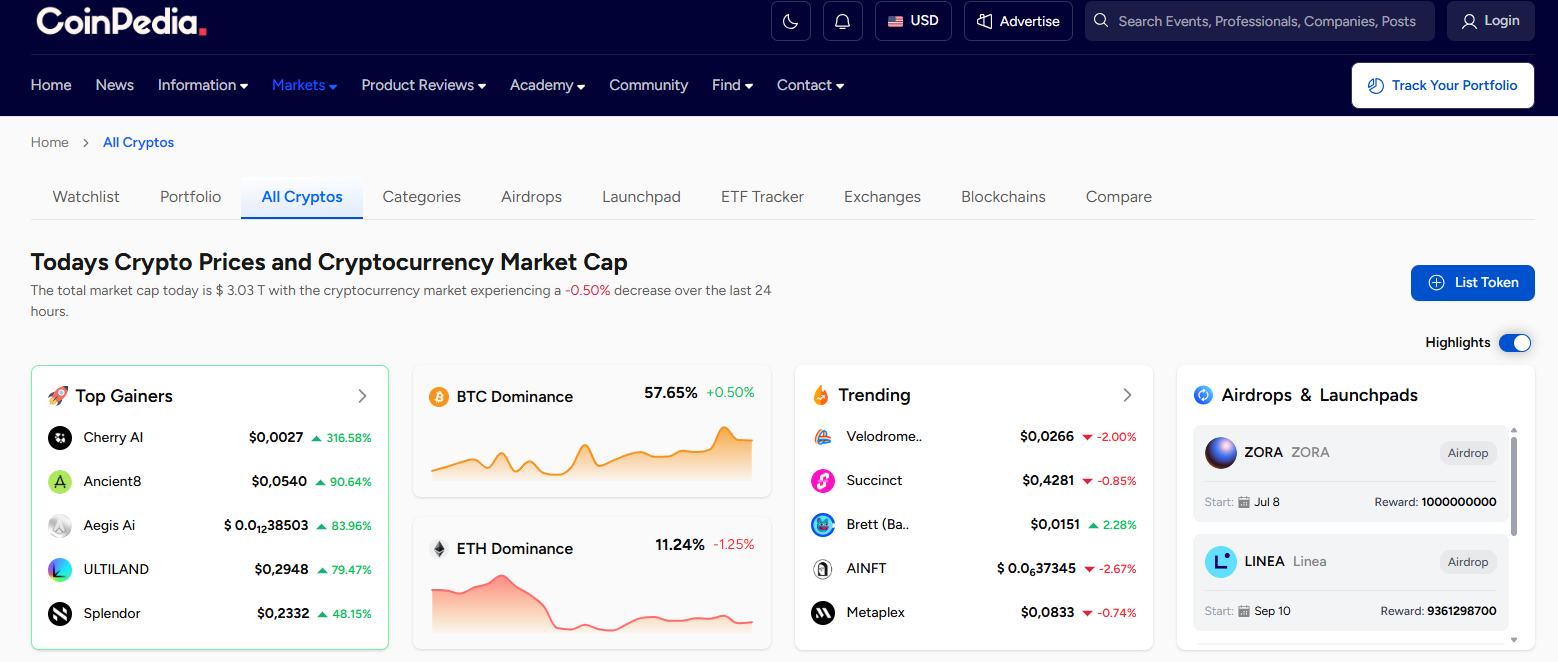The width and height of the screenshot is (1558, 662).
Task: Expand the Markets dropdown menu
Action: (x=304, y=85)
